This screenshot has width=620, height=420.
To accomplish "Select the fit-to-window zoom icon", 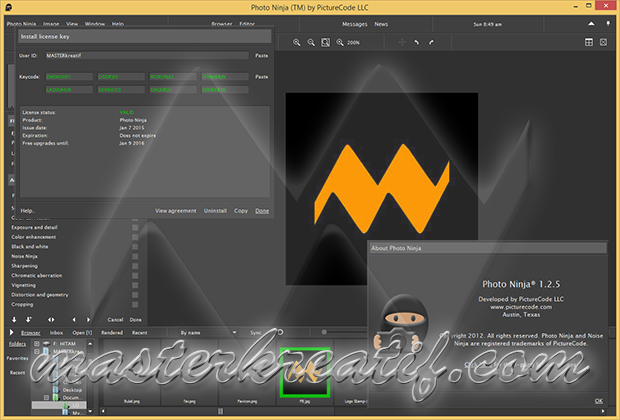I will pos(325,42).
